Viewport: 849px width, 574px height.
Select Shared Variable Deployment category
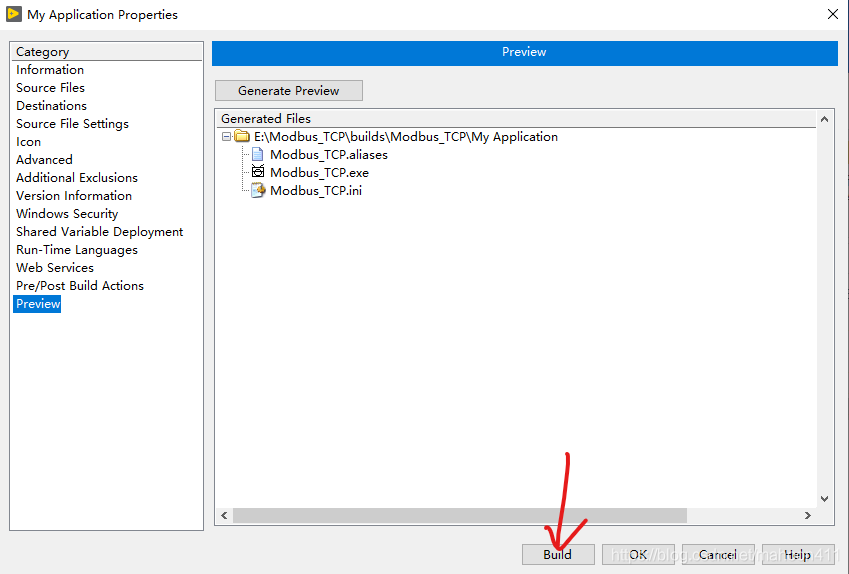point(100,232)
